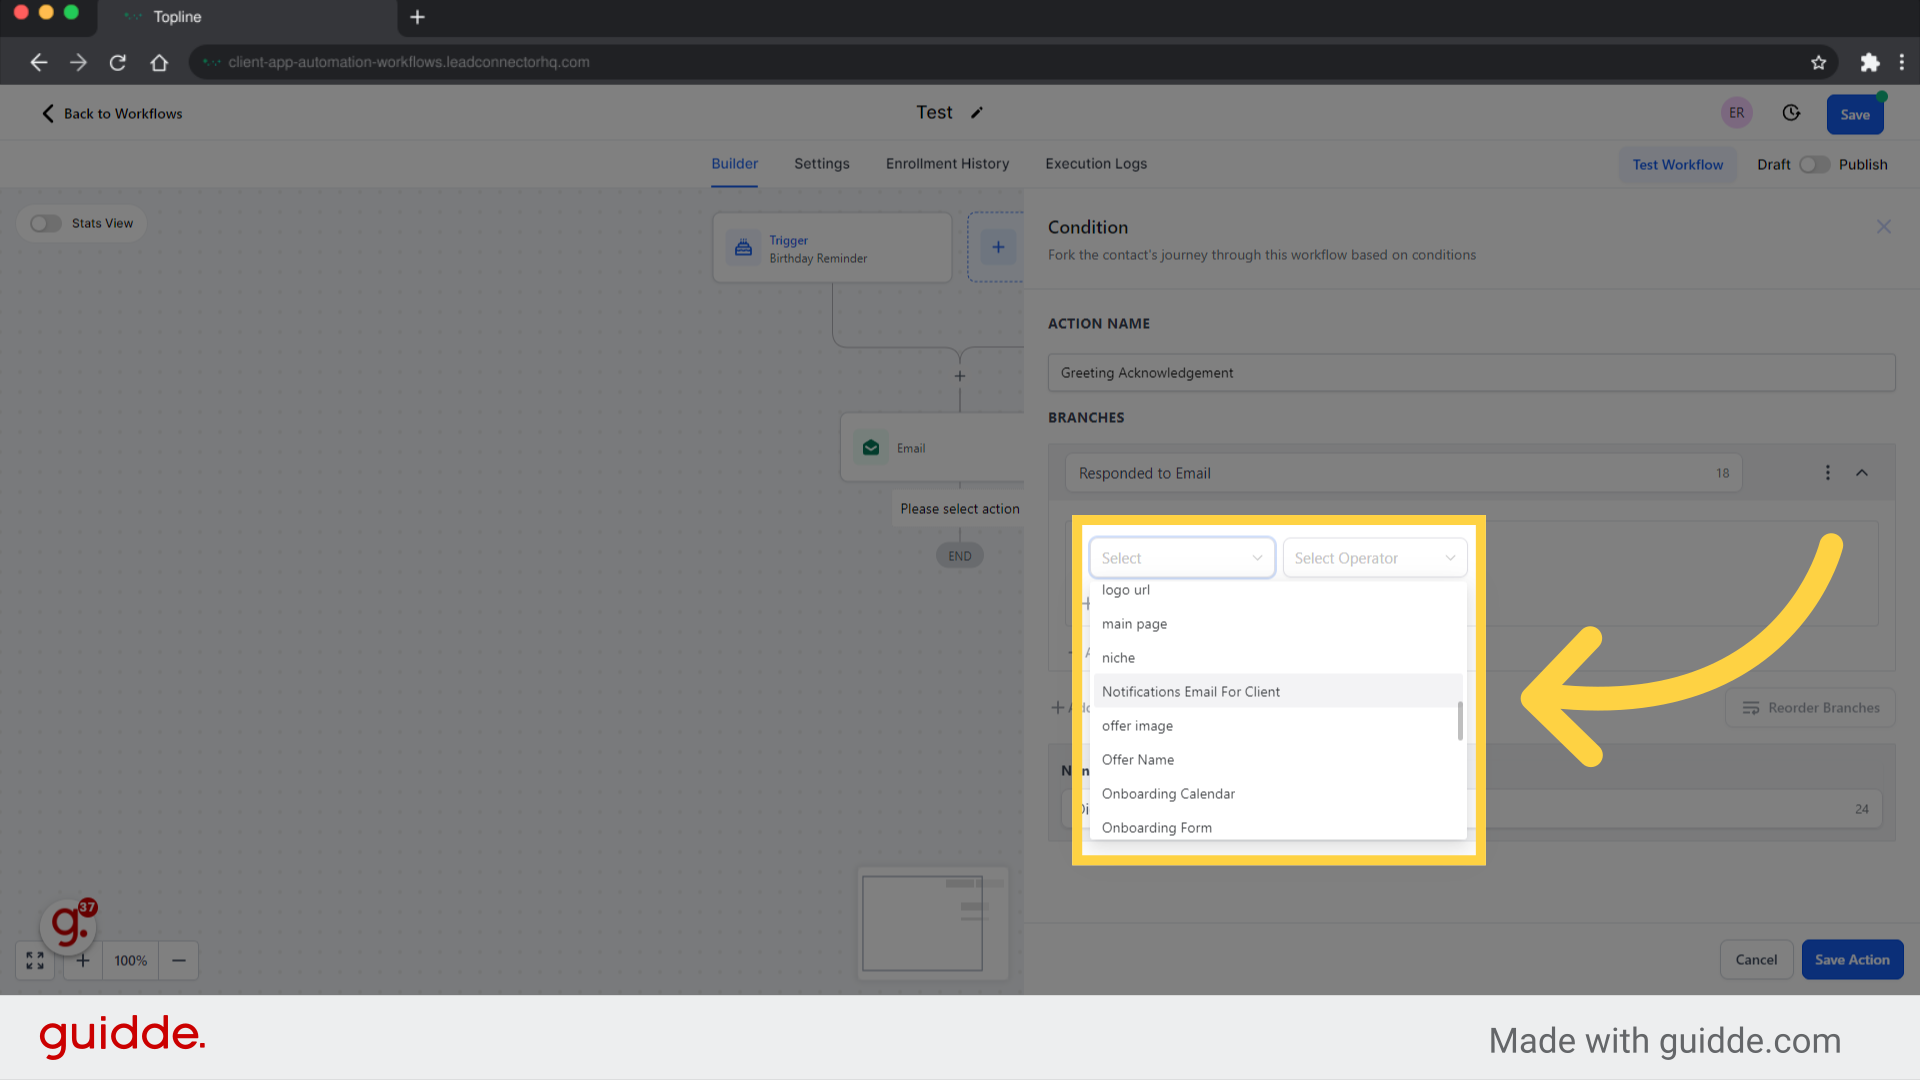Open browser extensions puzzle icon
Viewport: 1920px width, 1080px height.
[x=1870, y=62]
